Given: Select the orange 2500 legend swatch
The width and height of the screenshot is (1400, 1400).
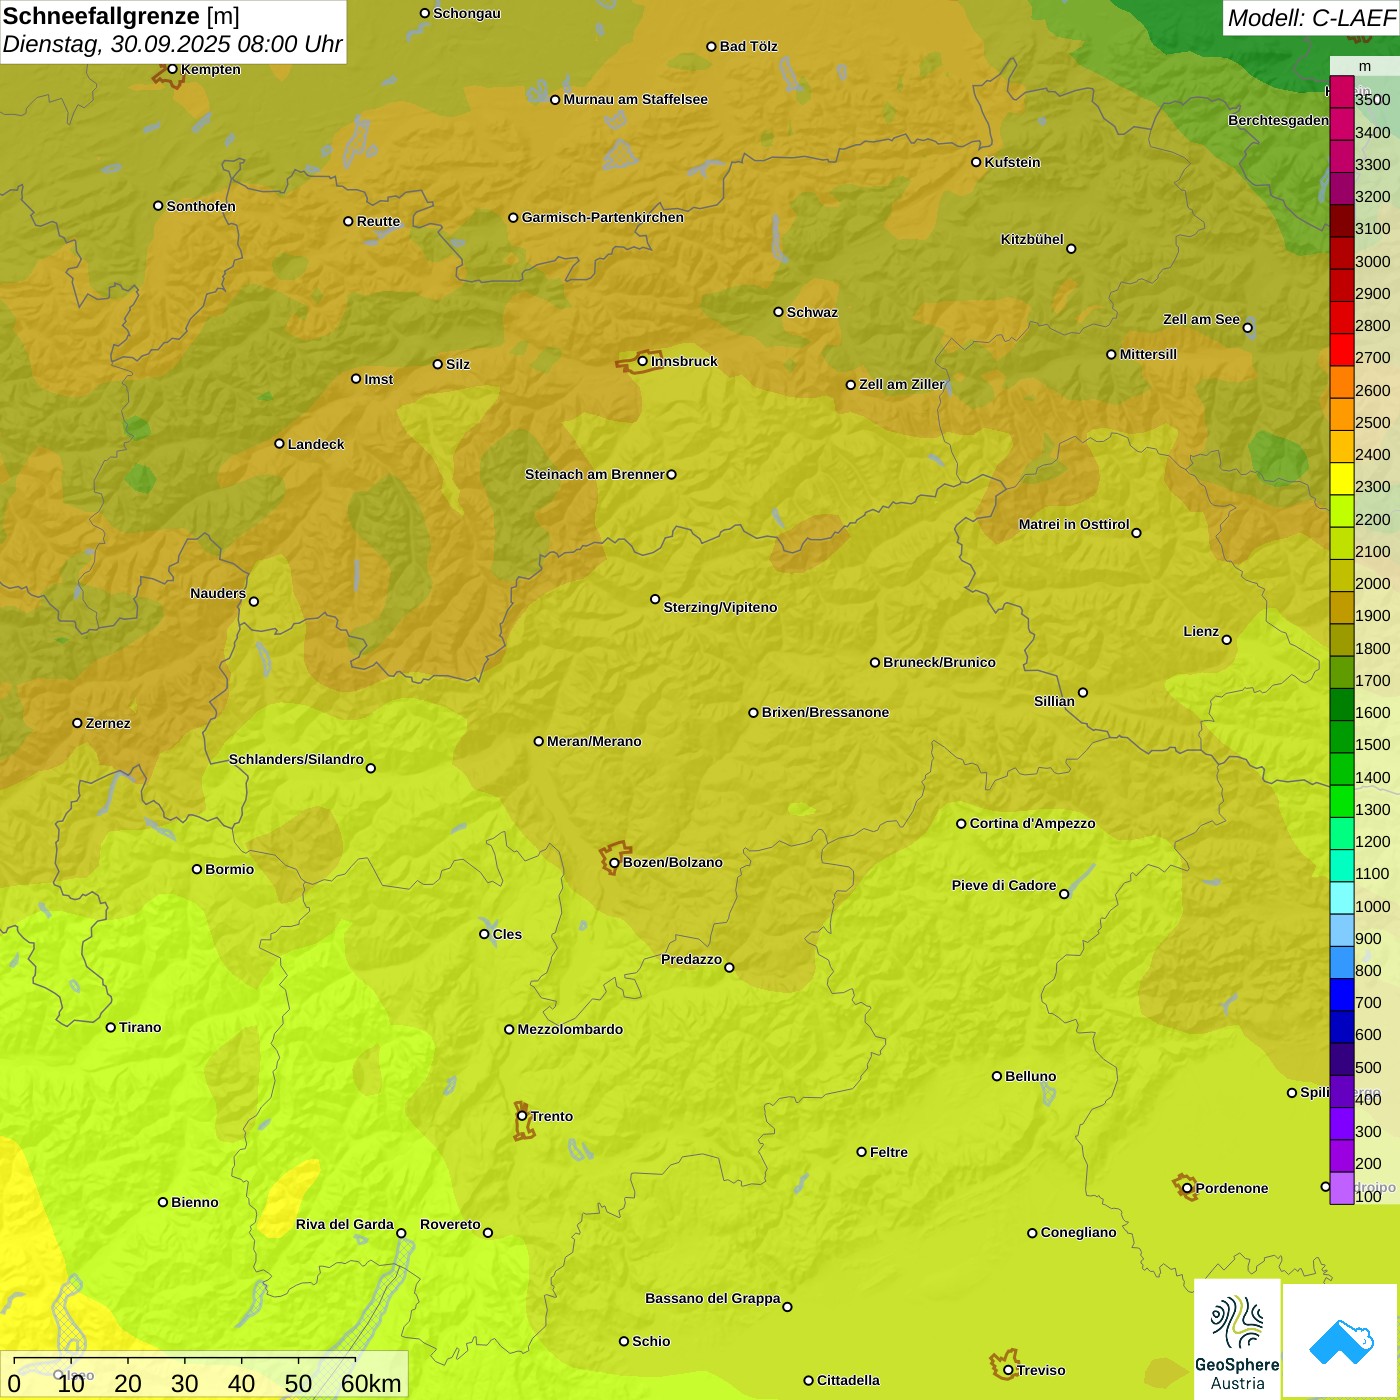Looking at the screenshot, I should coord(1342,415).
